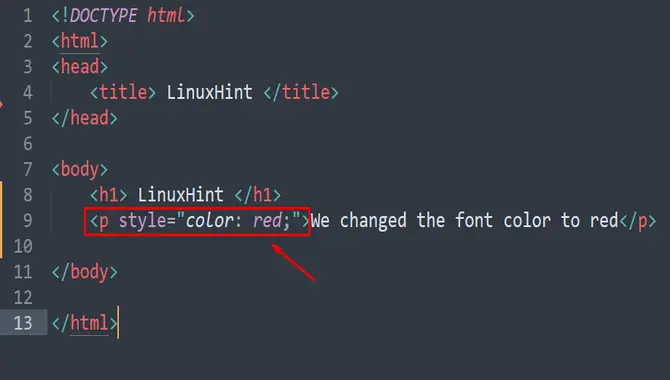Screen dimensions: 670x380
Task: Place cursor in opening html tag
Action: [x=80, y=41]
